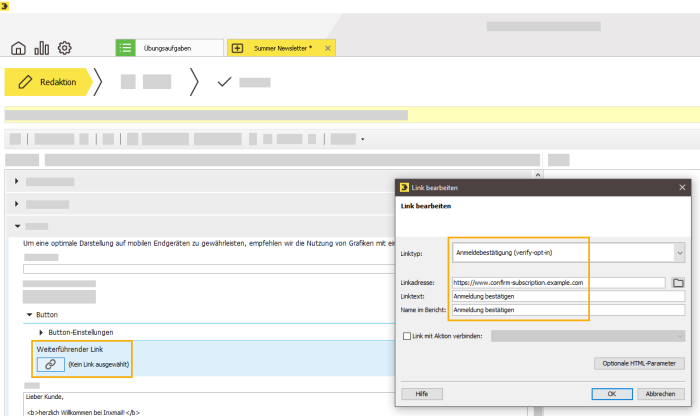
Task: Open the reports bar chart icon
Action: pos(42,48)
